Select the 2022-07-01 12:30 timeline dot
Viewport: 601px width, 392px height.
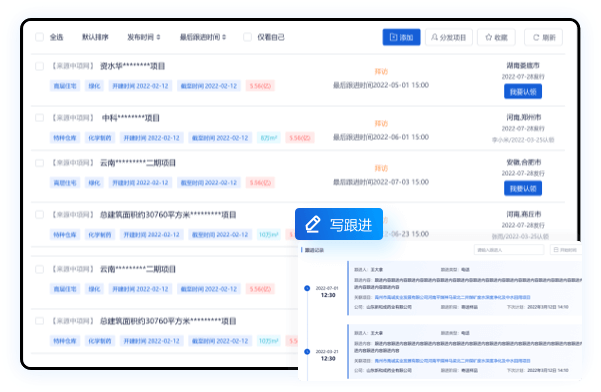[307, 288]
